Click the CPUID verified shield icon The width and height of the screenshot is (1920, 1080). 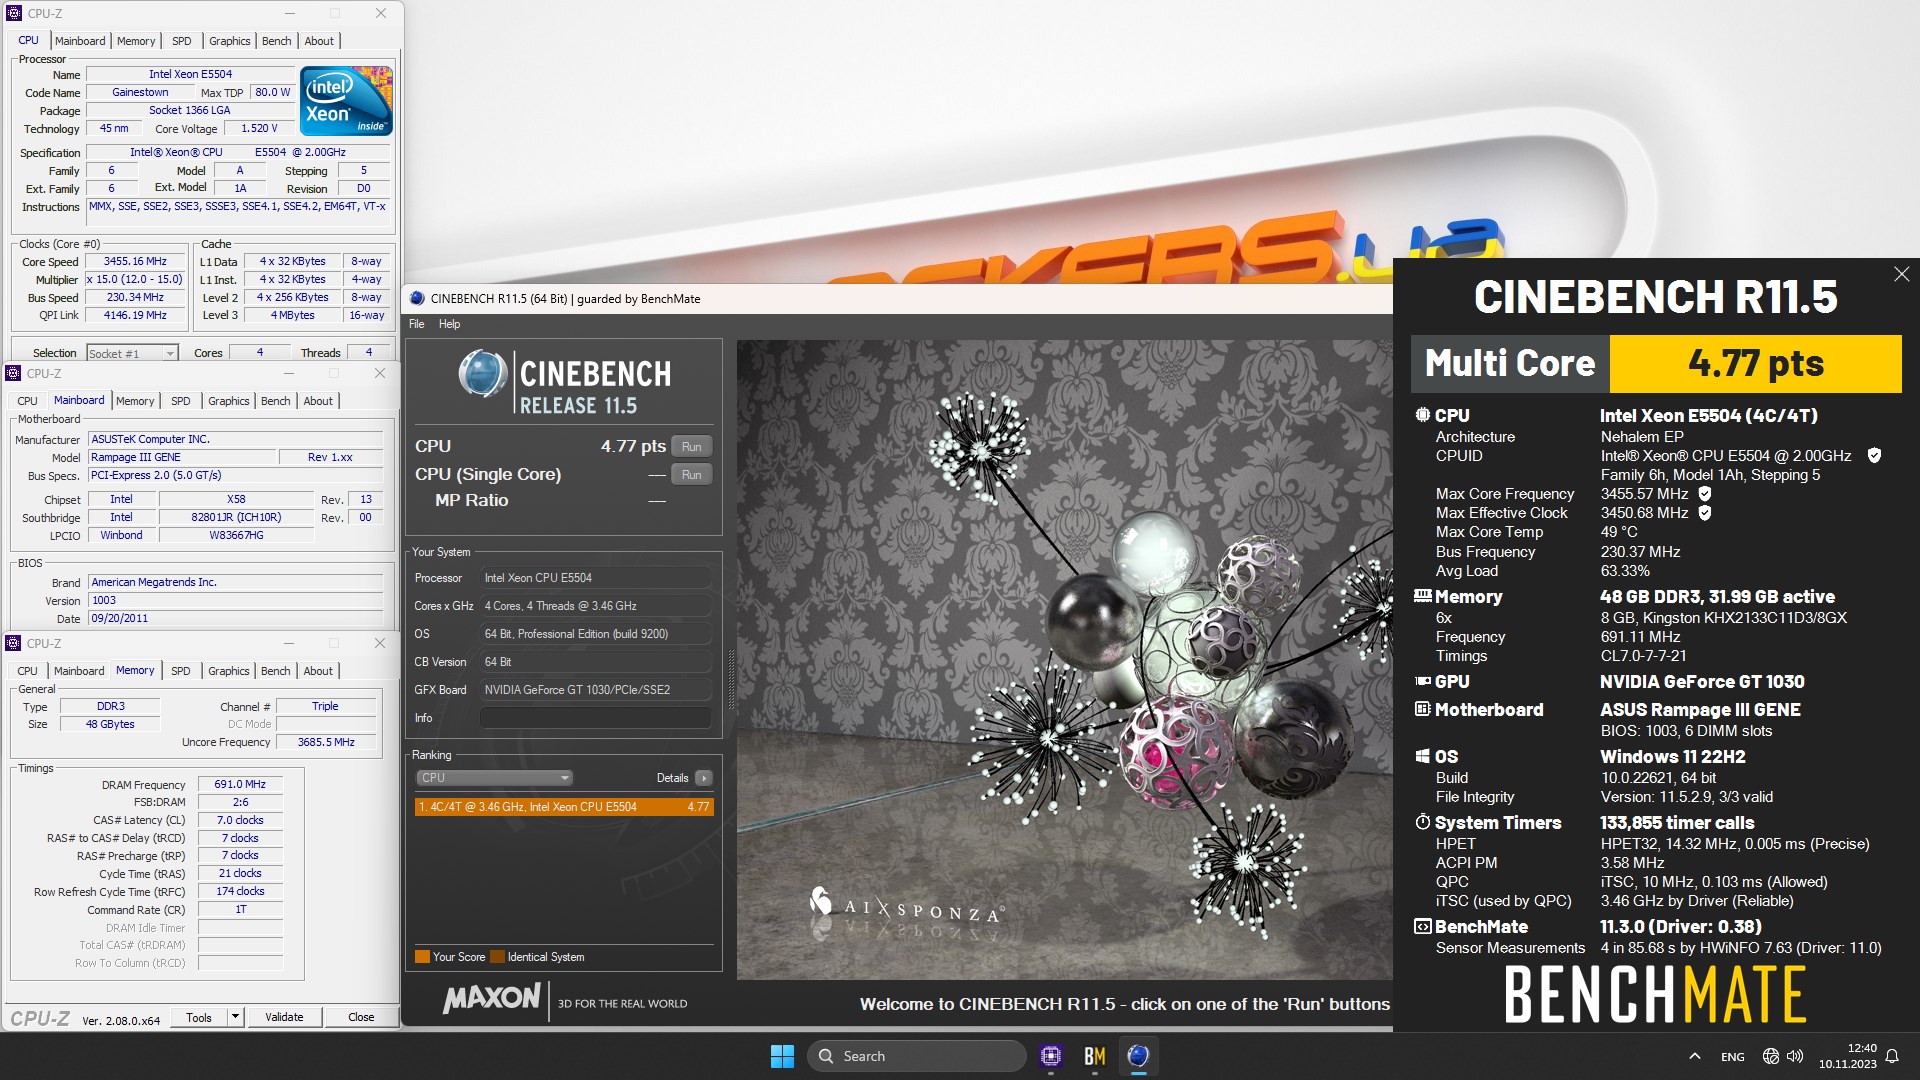pyautogui.click(x=1874, y=456)
